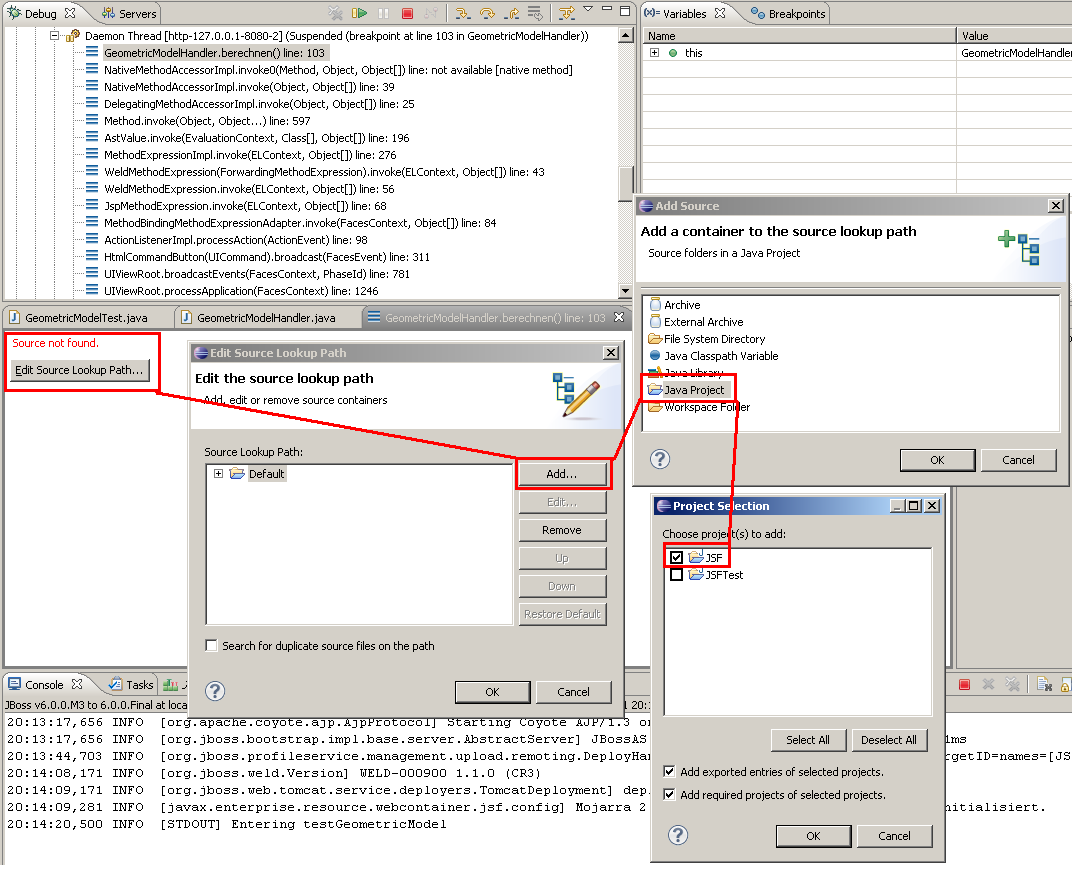
Task: Select Workspace Folder source container
Action: (x=699, y=406)
